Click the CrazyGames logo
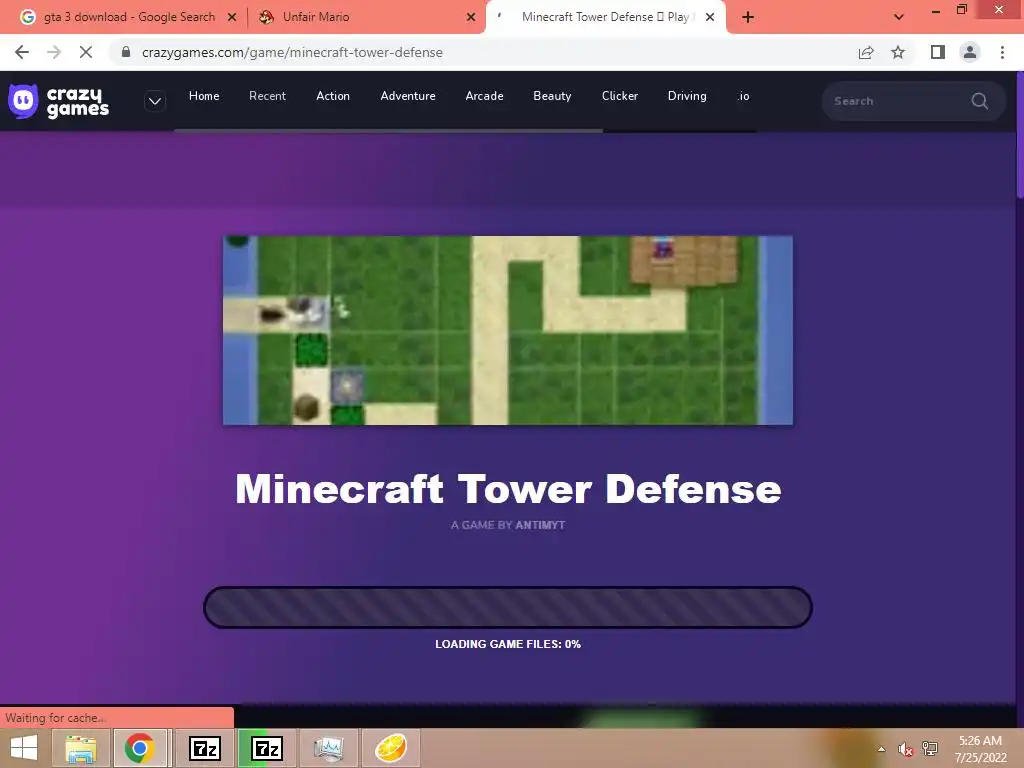 pyautogui.click(x=59, y=101)
